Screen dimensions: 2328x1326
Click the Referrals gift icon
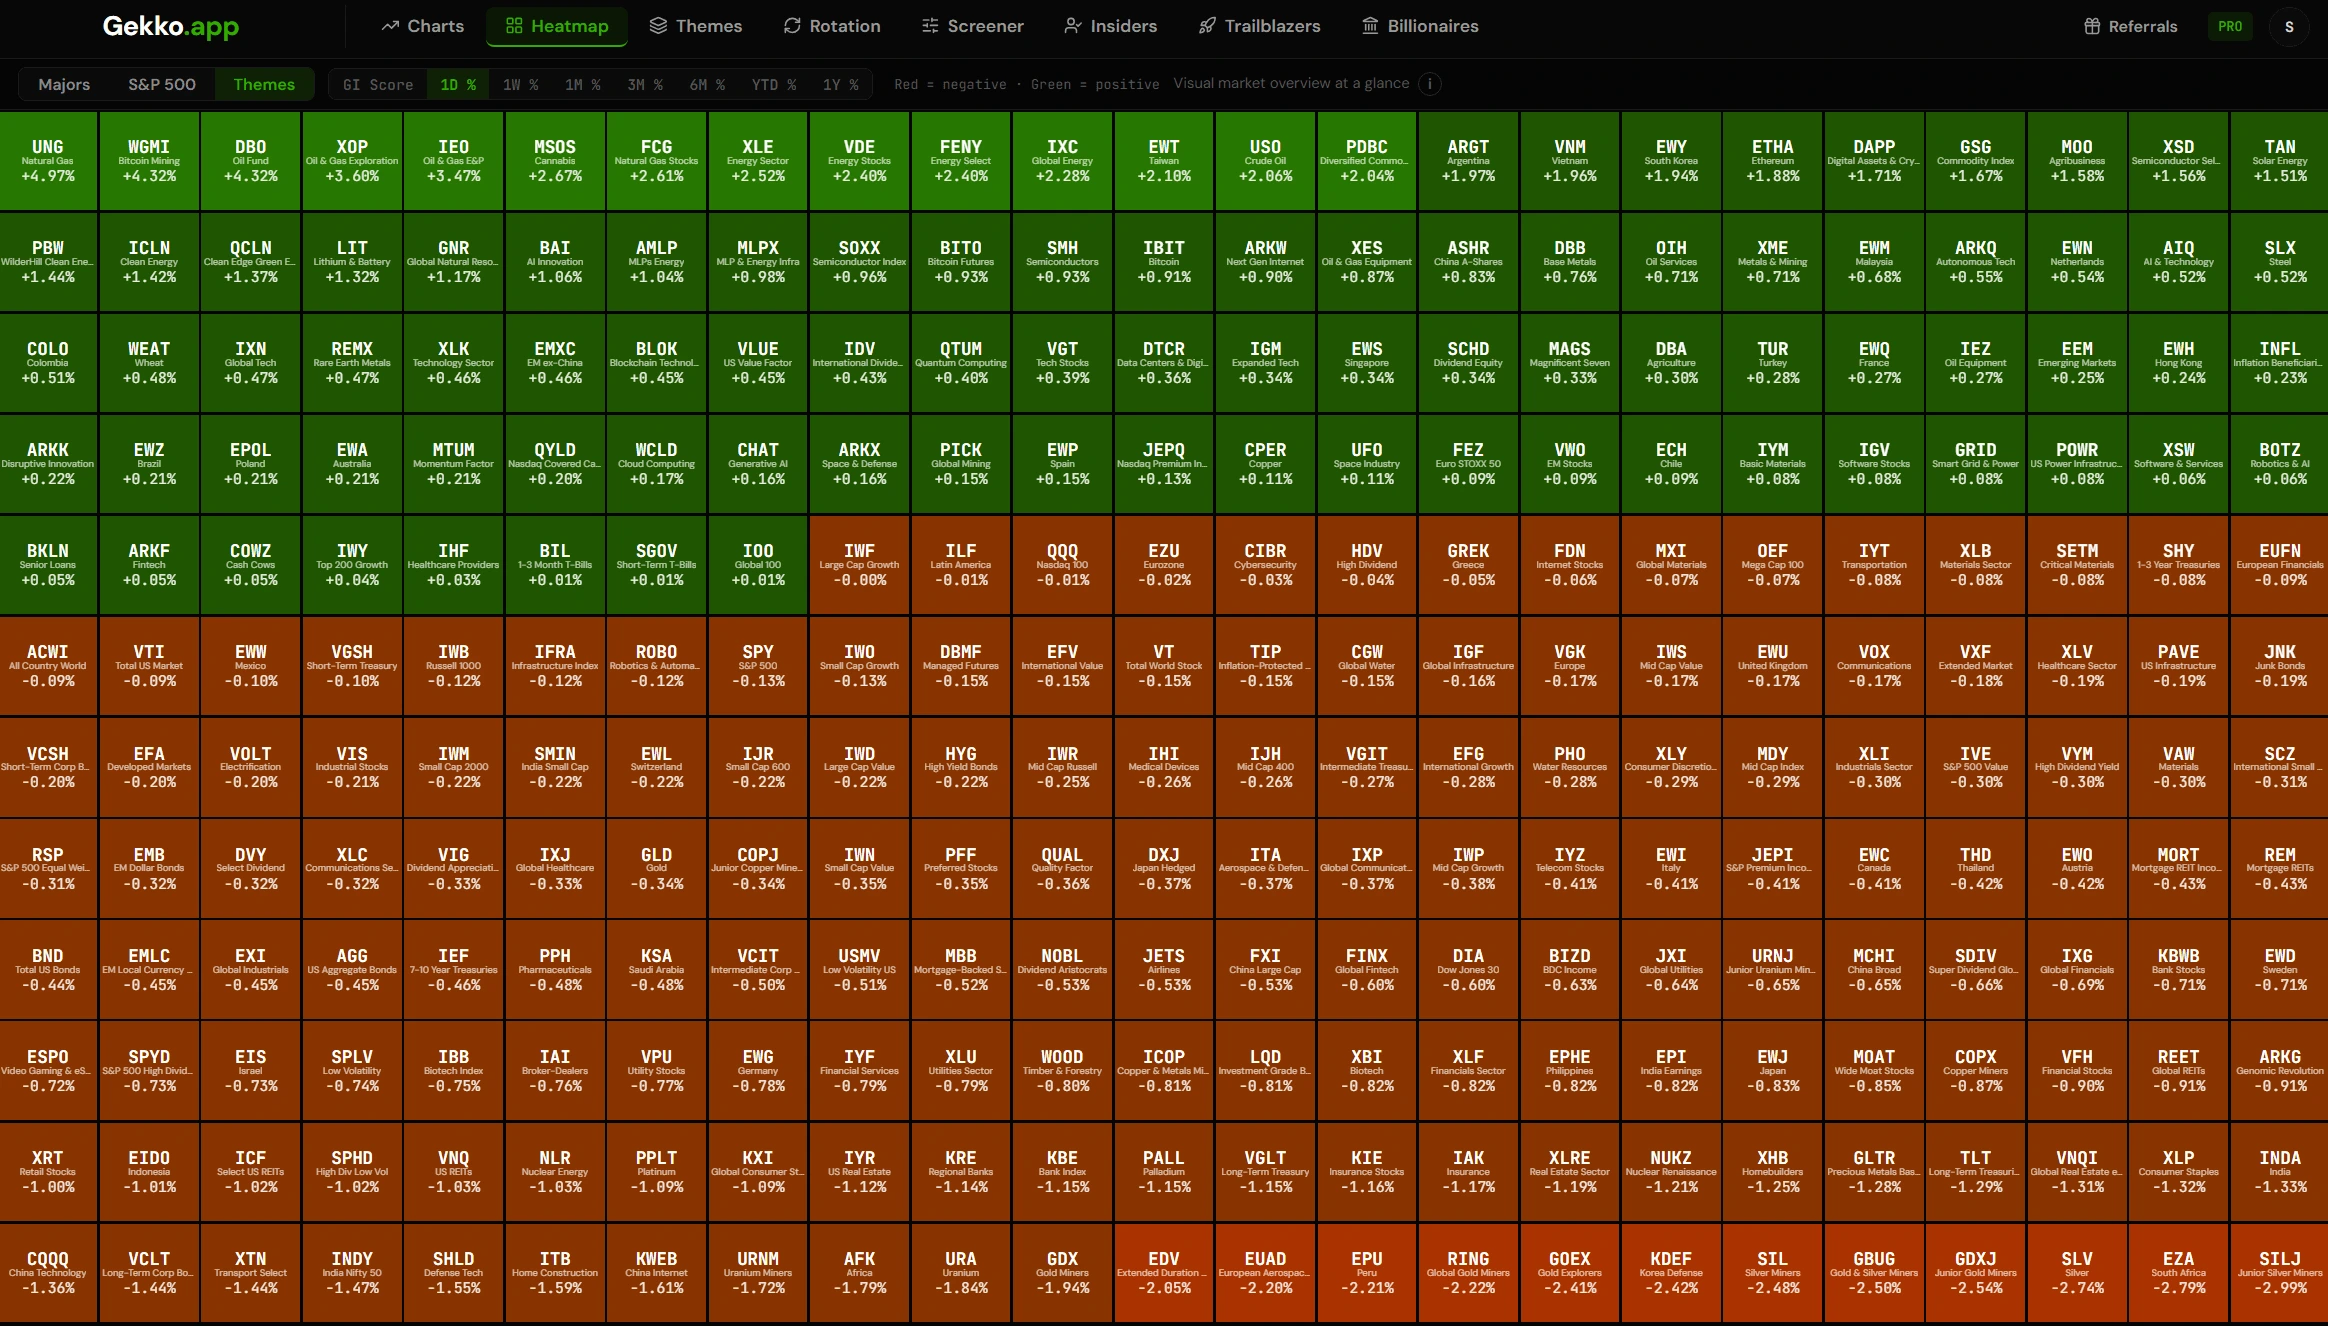(x=2092, y=26)
